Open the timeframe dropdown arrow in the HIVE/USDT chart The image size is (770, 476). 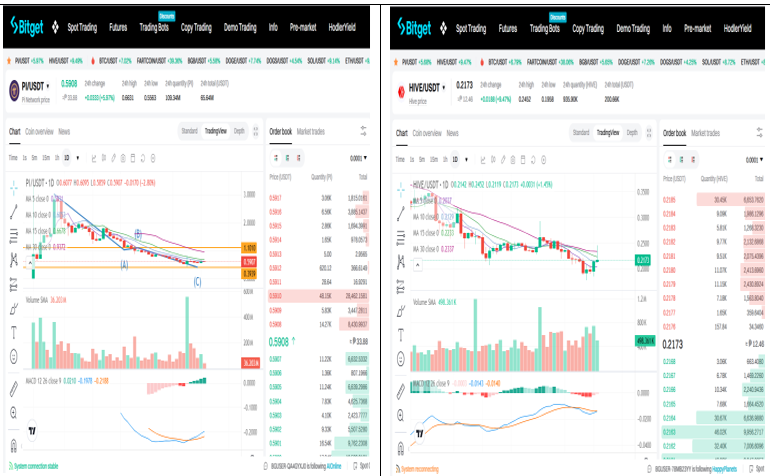pyautogui.click(x=466, y=159)
